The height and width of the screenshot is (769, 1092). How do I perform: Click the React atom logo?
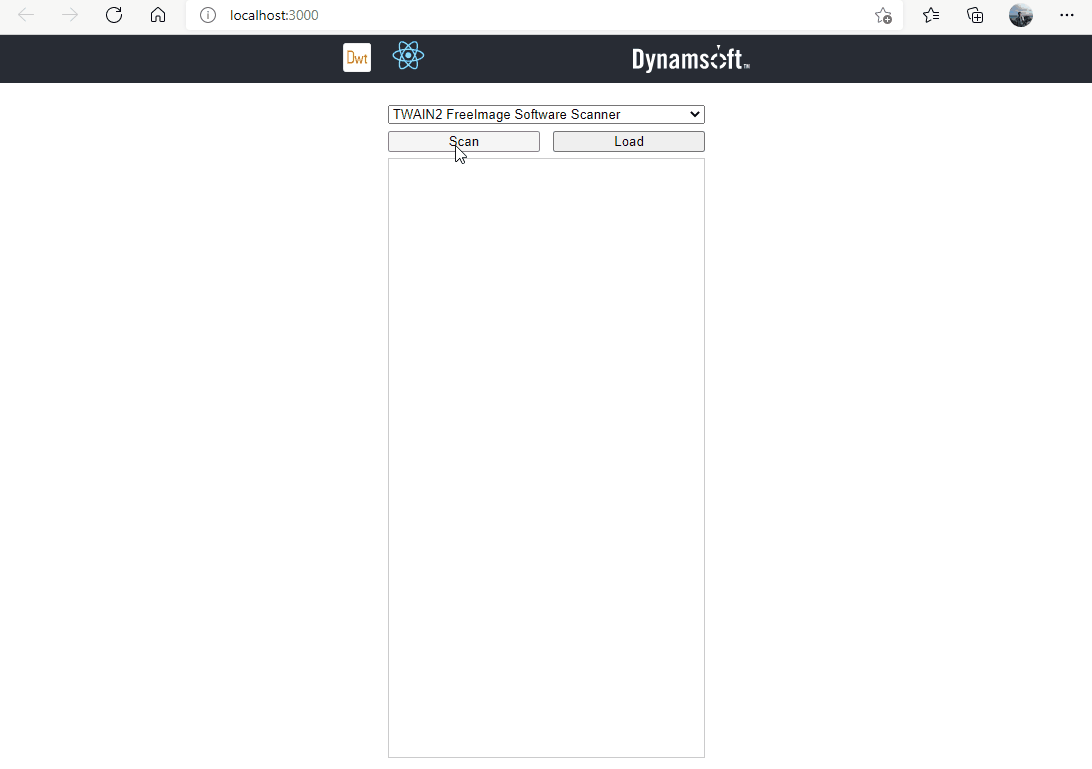pos(408,56)
